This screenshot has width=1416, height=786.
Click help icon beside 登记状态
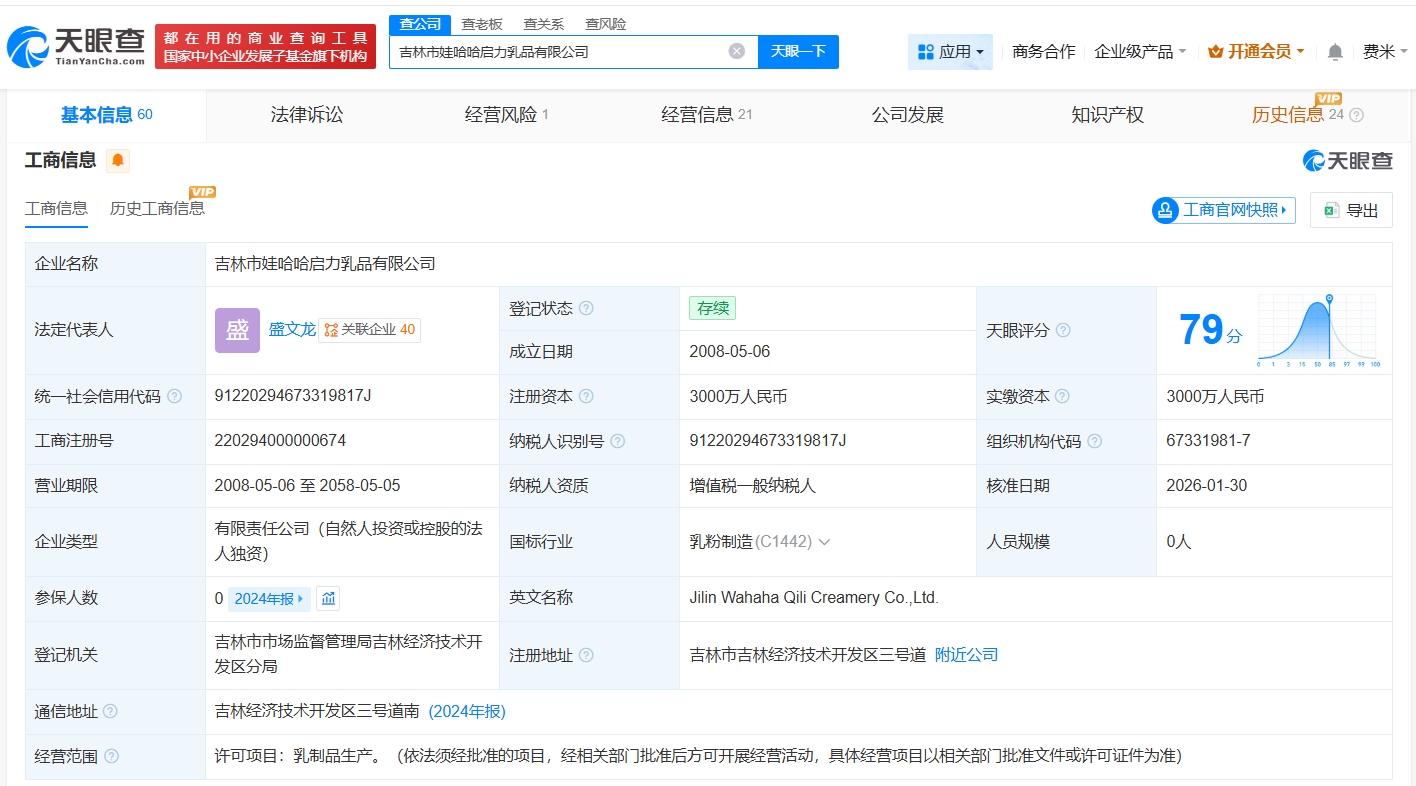coord(586,308)
